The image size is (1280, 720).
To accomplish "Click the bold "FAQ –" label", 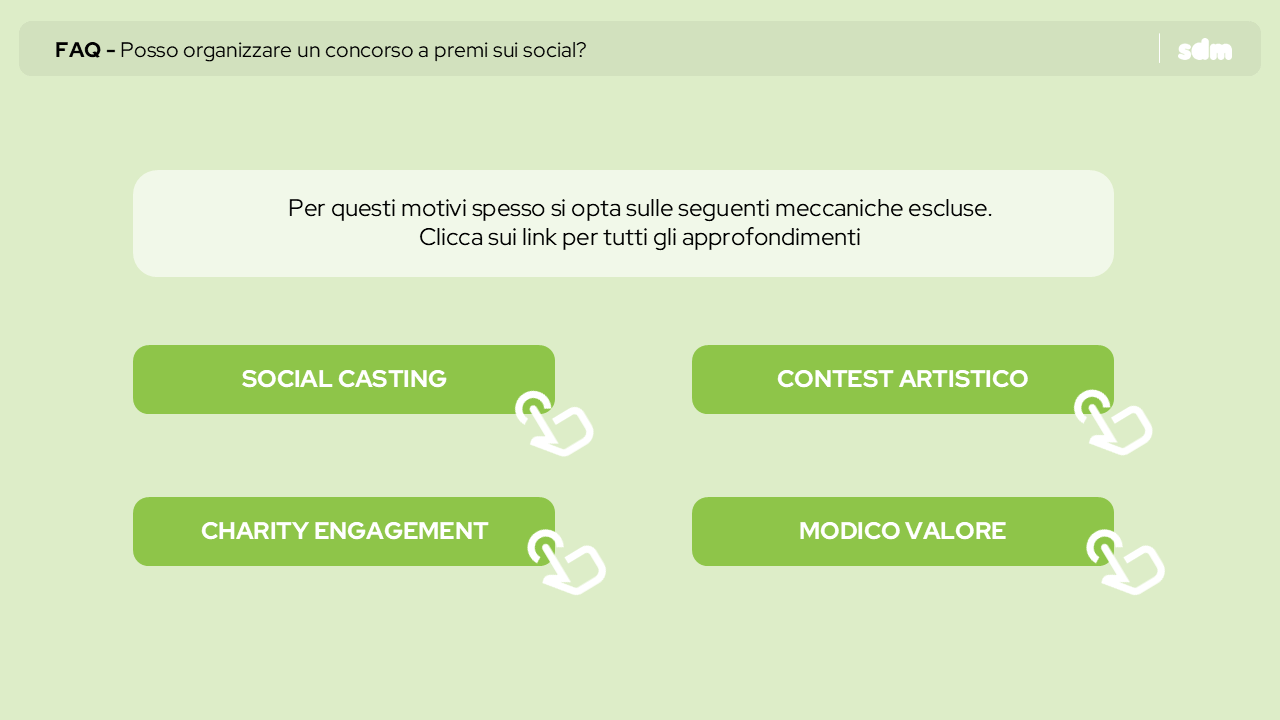I will point(85,49).
